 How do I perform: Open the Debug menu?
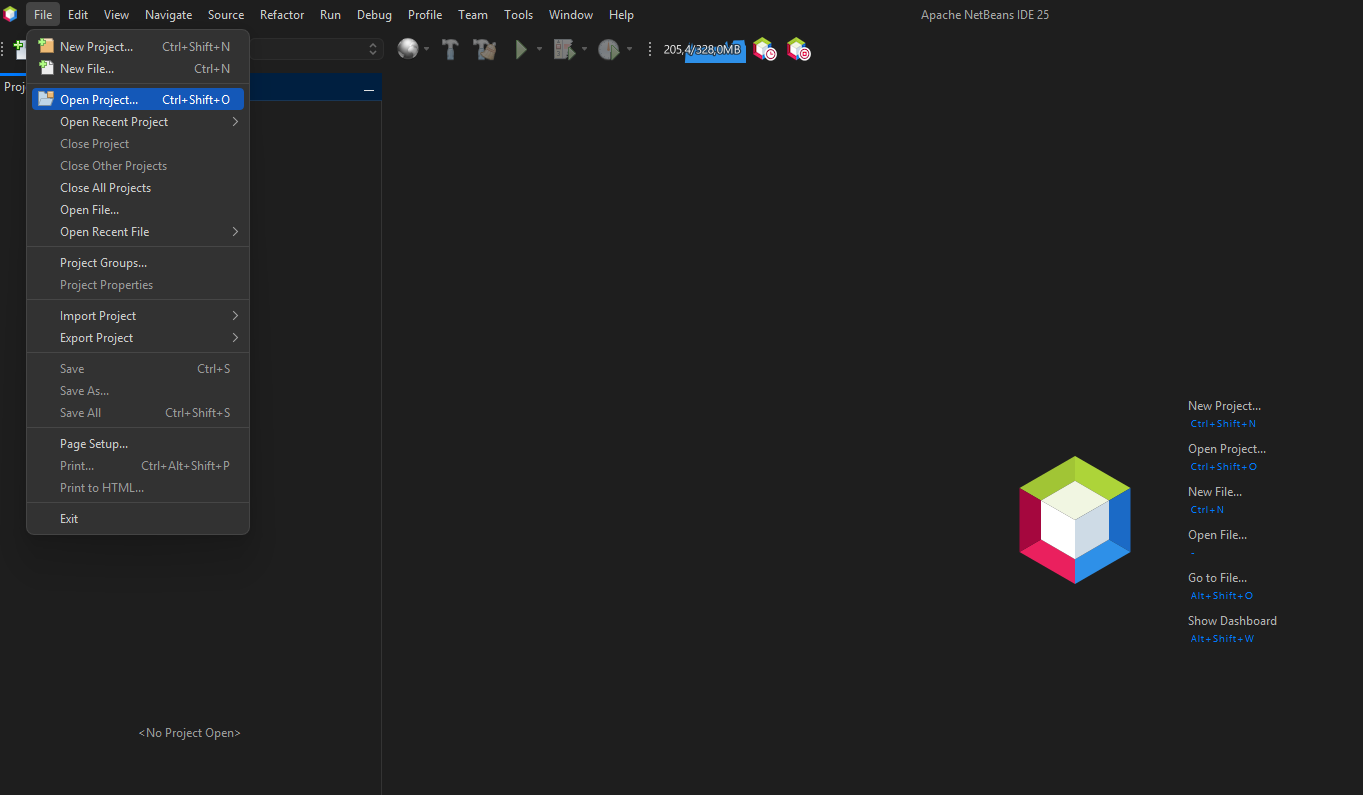click(374, 15)
